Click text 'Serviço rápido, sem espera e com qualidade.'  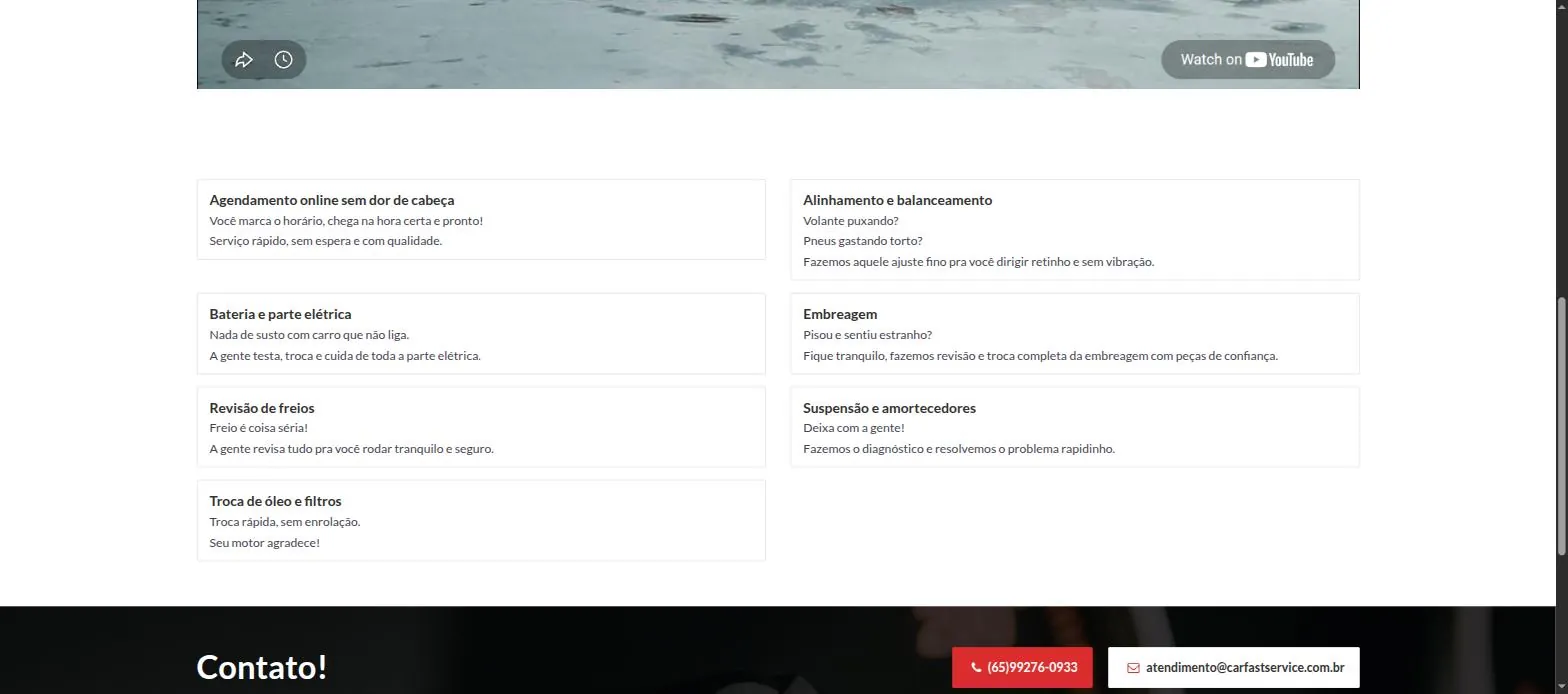(326, 241)
